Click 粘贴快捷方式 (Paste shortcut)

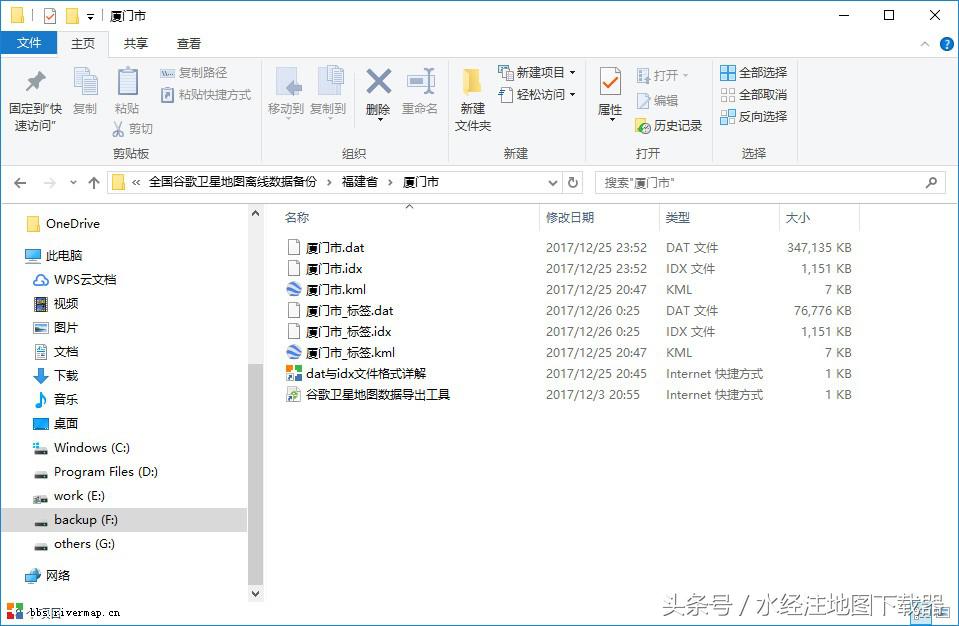200,96
